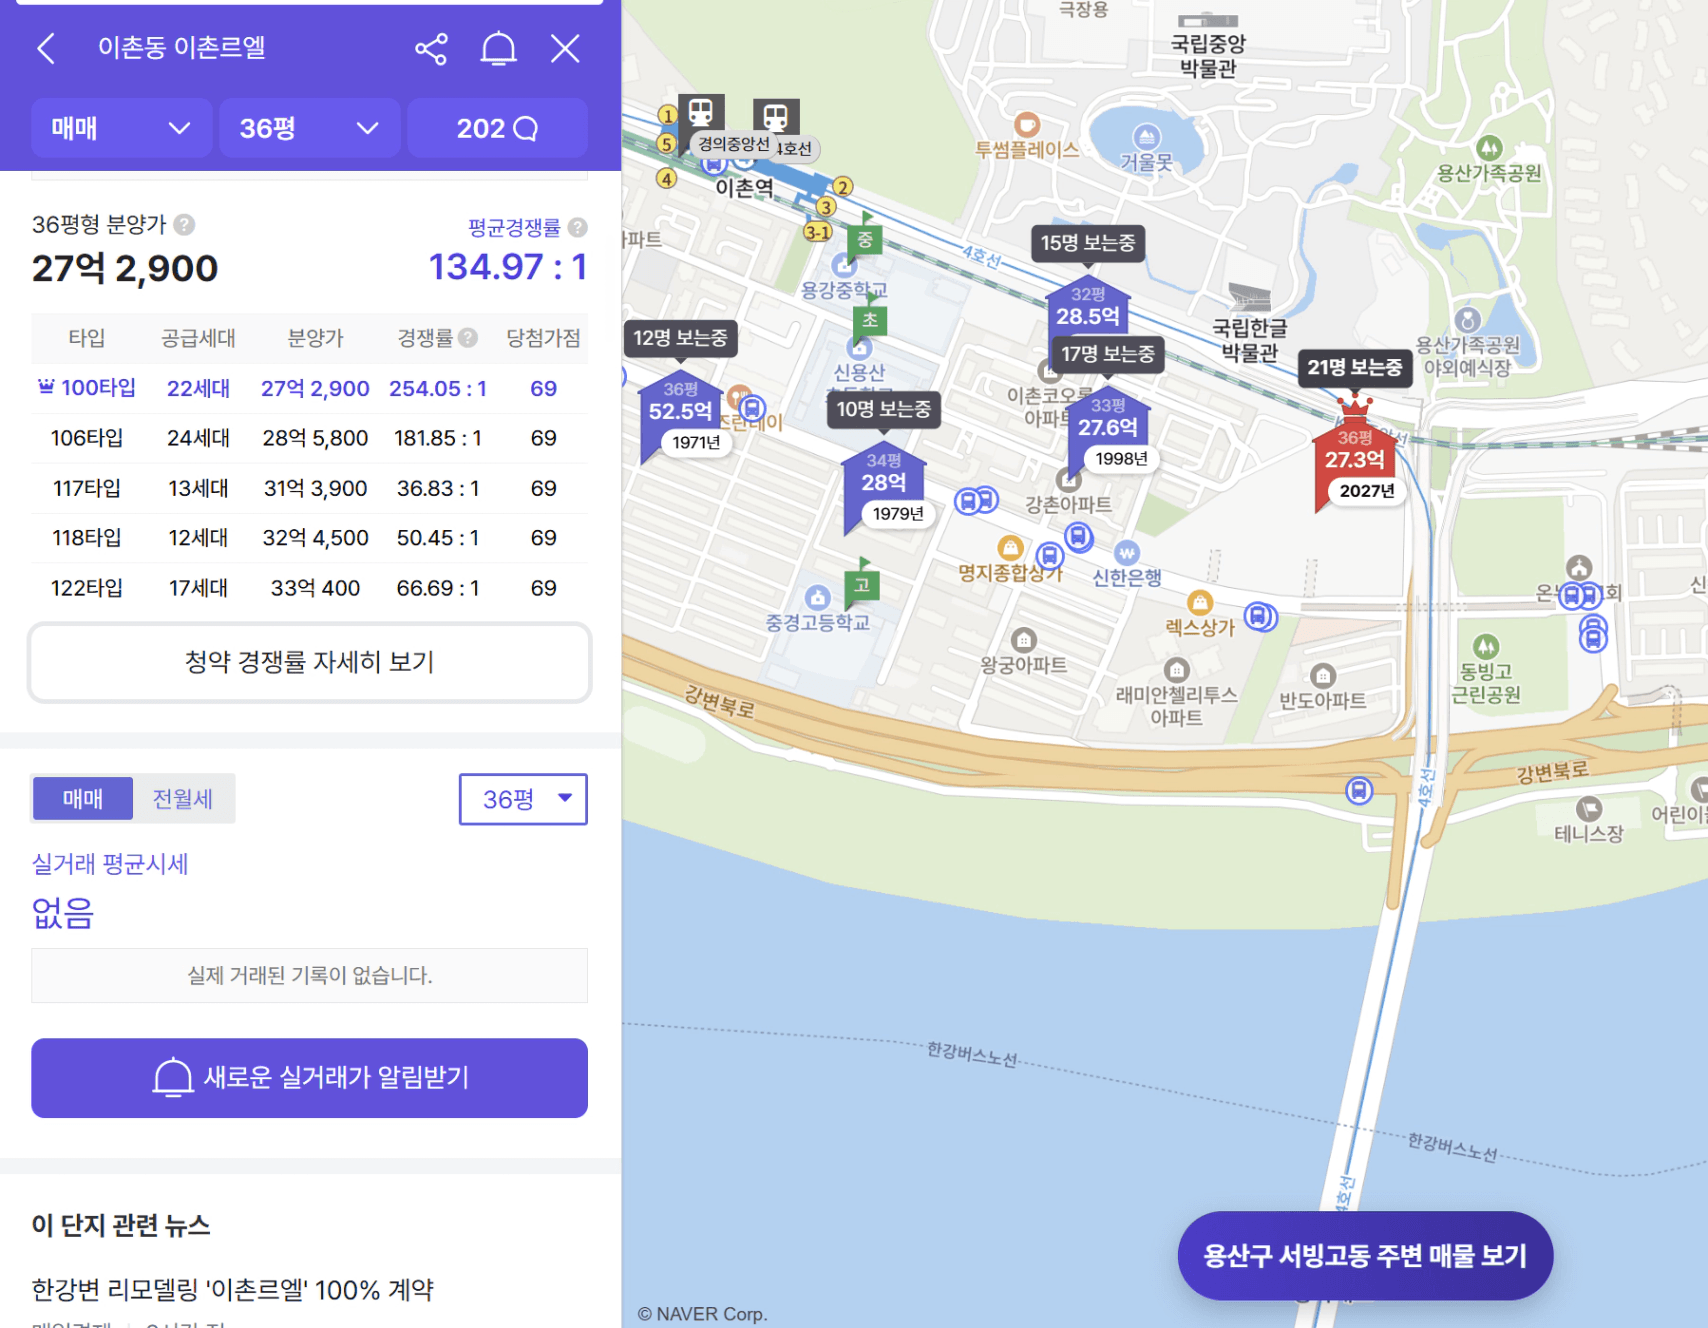
Task: Select the red 27.3억 2027년 marker
Action: click(x=1356, y=462)
